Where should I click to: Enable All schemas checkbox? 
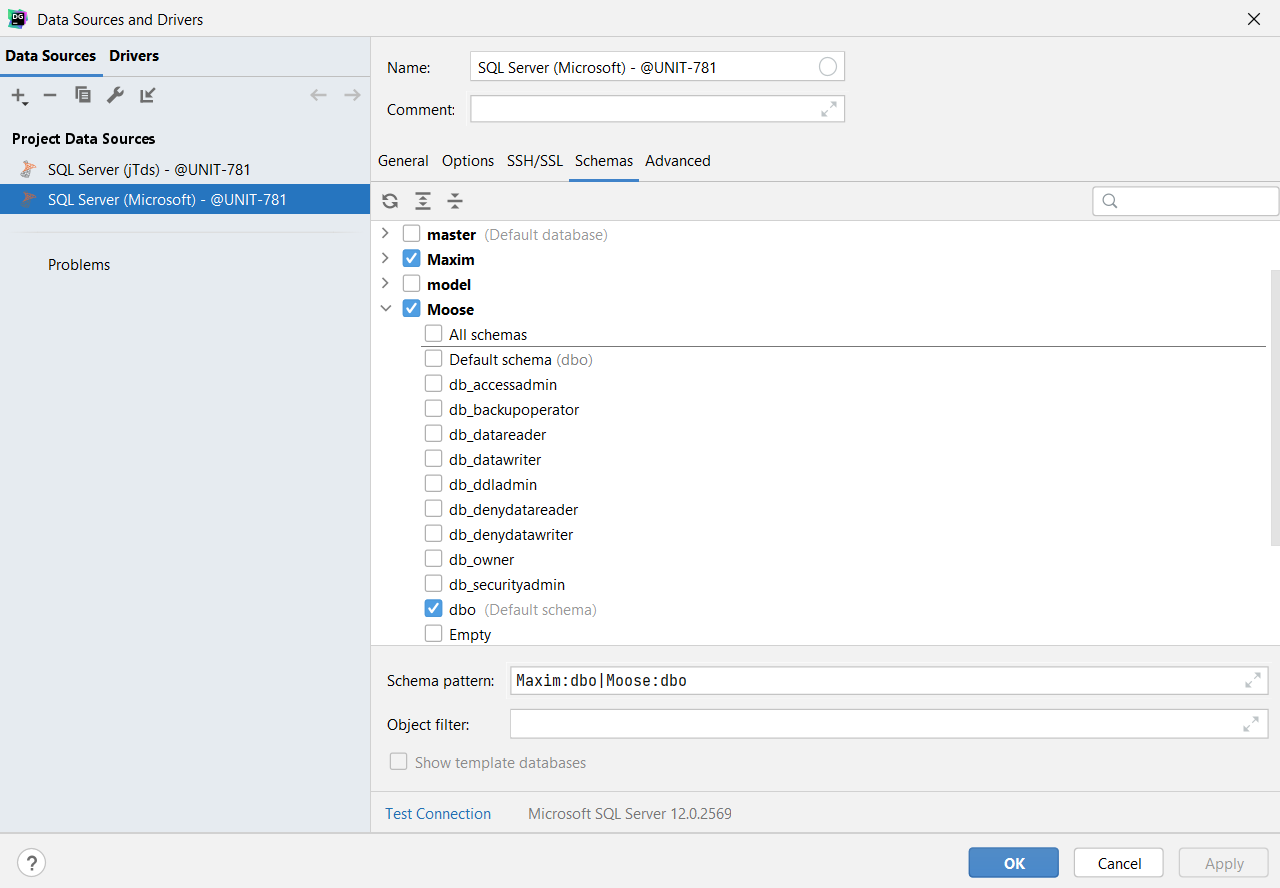click(x=433, y=334)
